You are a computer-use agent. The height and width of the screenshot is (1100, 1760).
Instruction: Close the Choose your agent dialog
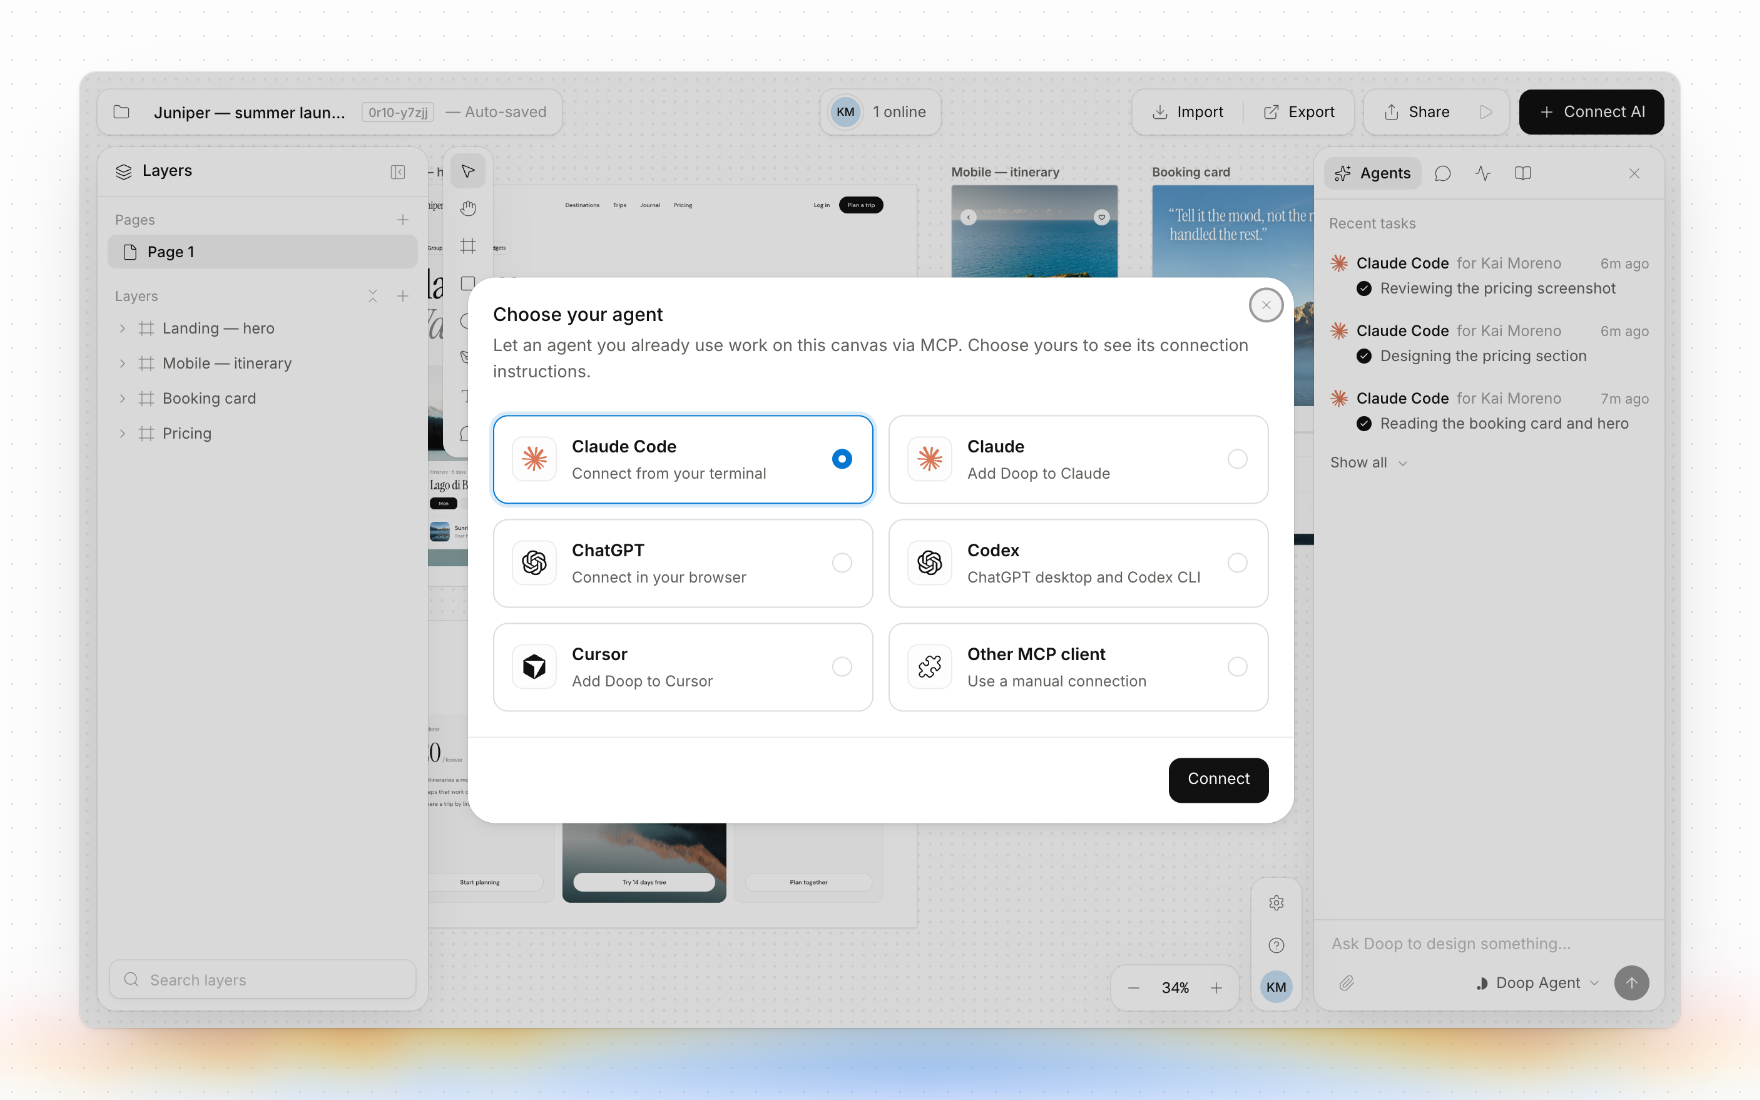(1266, 305)
